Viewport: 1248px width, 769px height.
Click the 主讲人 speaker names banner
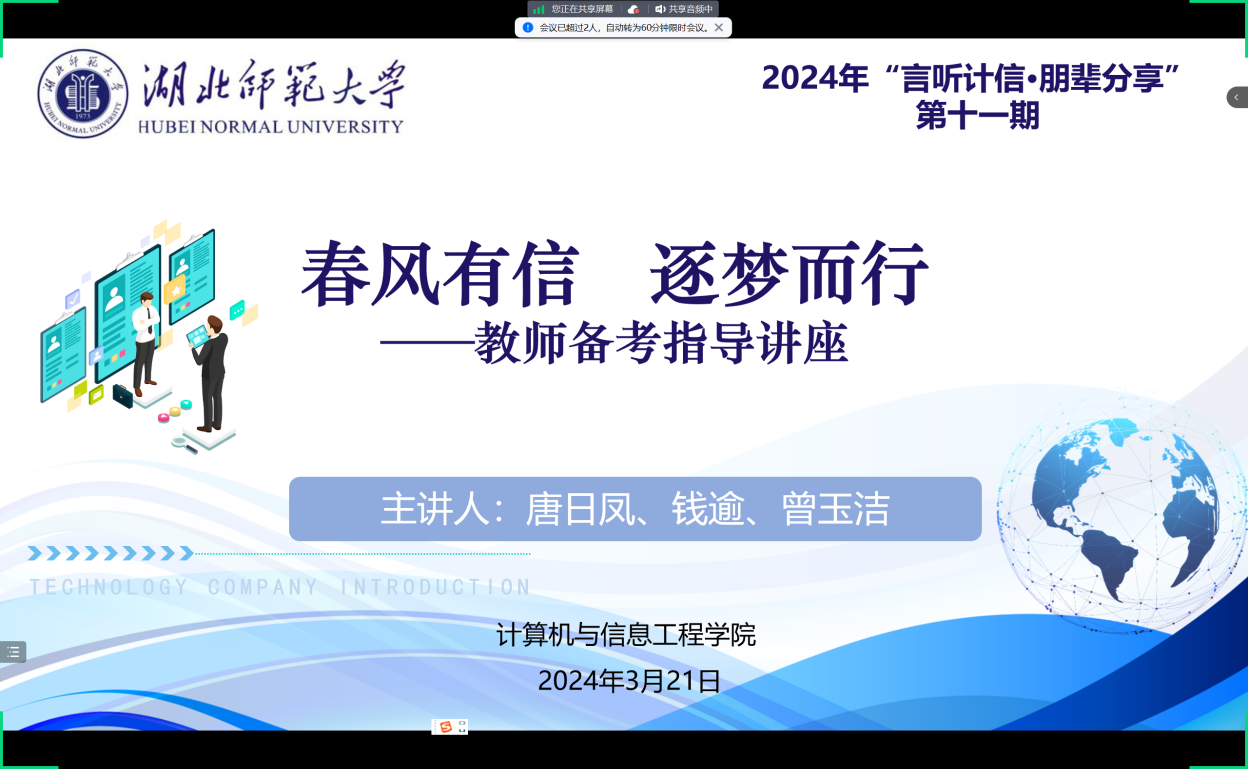[635, 509]
